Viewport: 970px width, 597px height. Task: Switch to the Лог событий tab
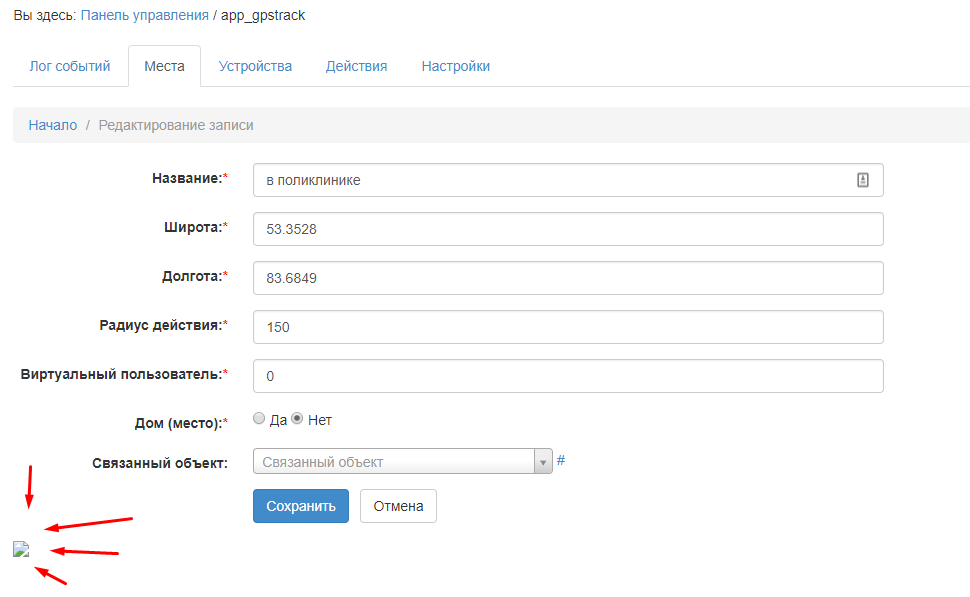pyautogui.click(x=70, y=66)
